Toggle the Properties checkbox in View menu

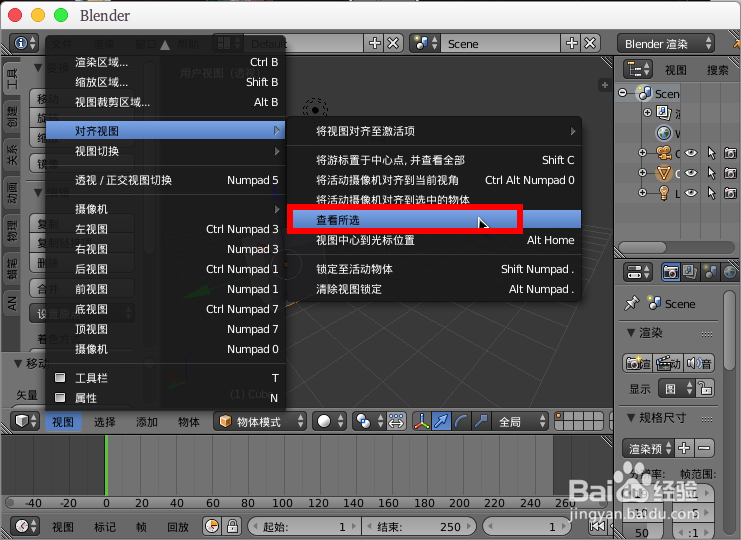[x=60, y=397]
